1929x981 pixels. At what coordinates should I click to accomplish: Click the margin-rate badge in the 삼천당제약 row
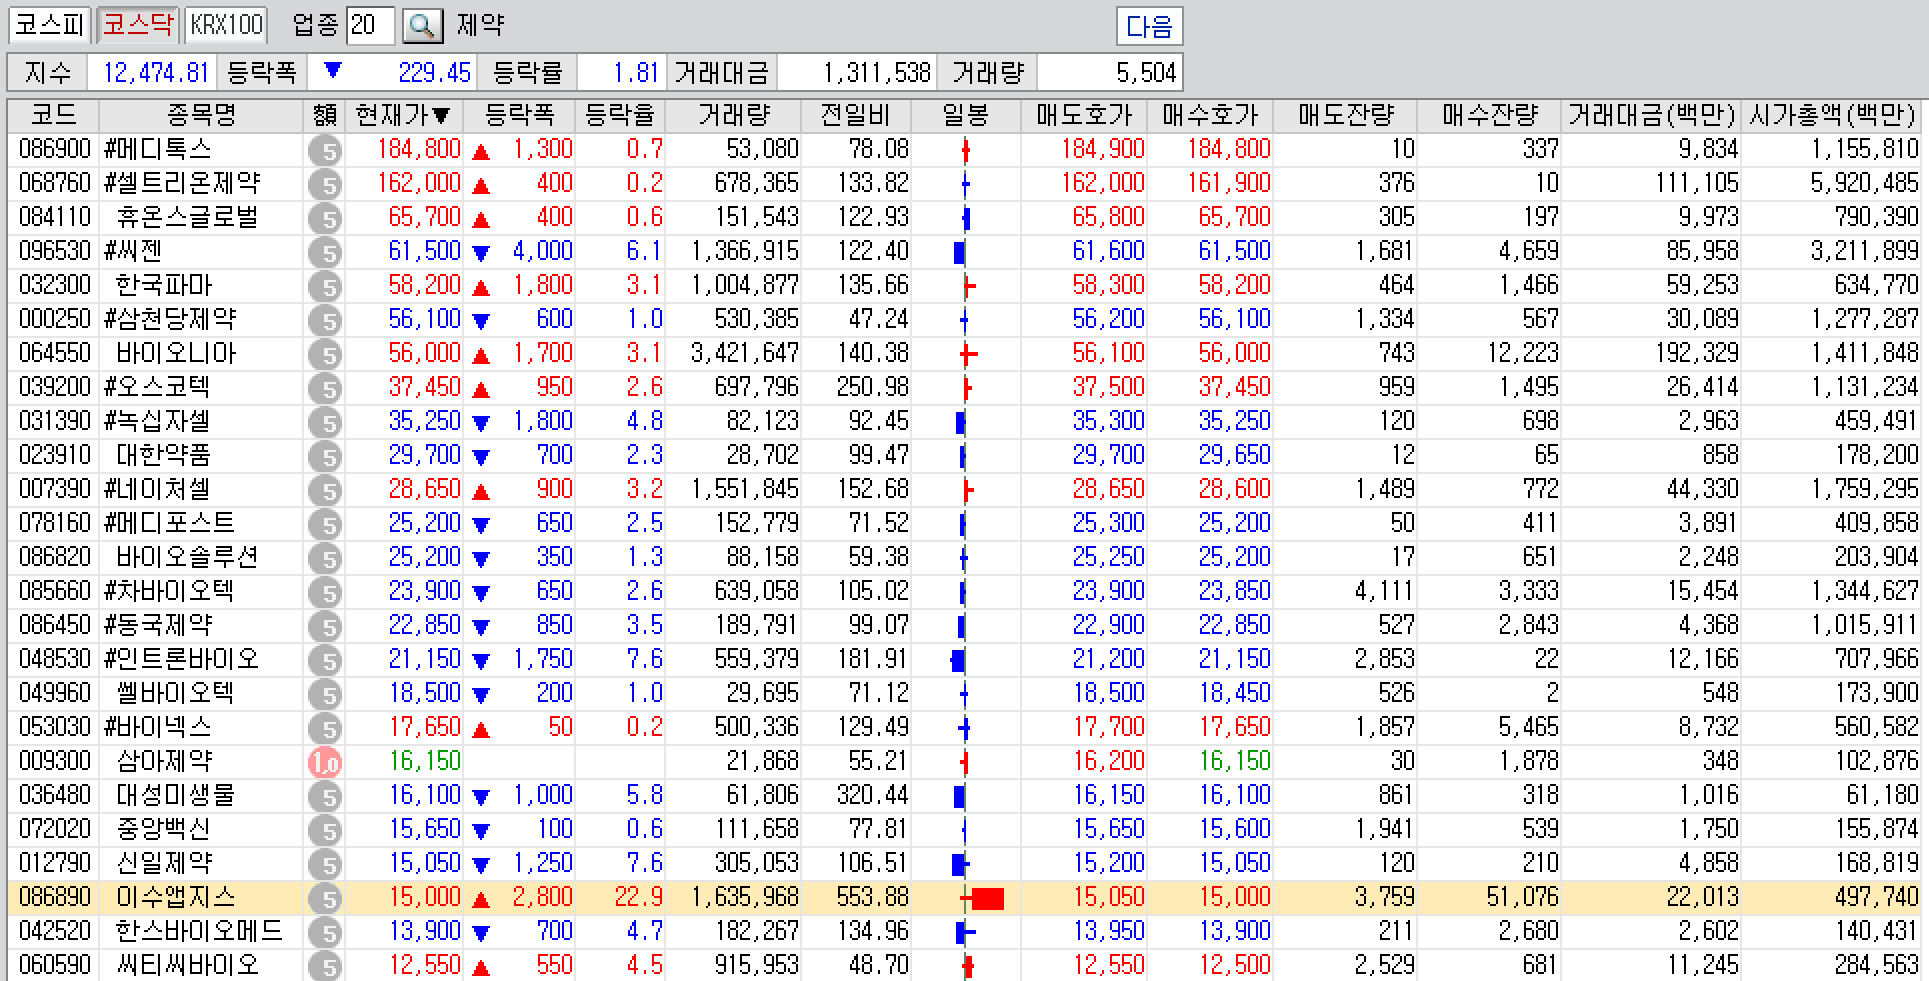[325, 322]
